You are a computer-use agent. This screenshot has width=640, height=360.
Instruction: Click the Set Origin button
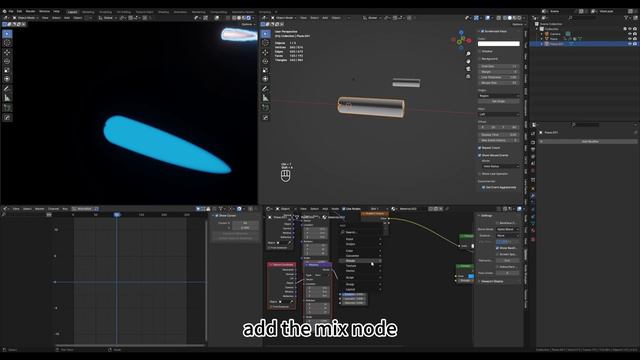pos(499,101)
